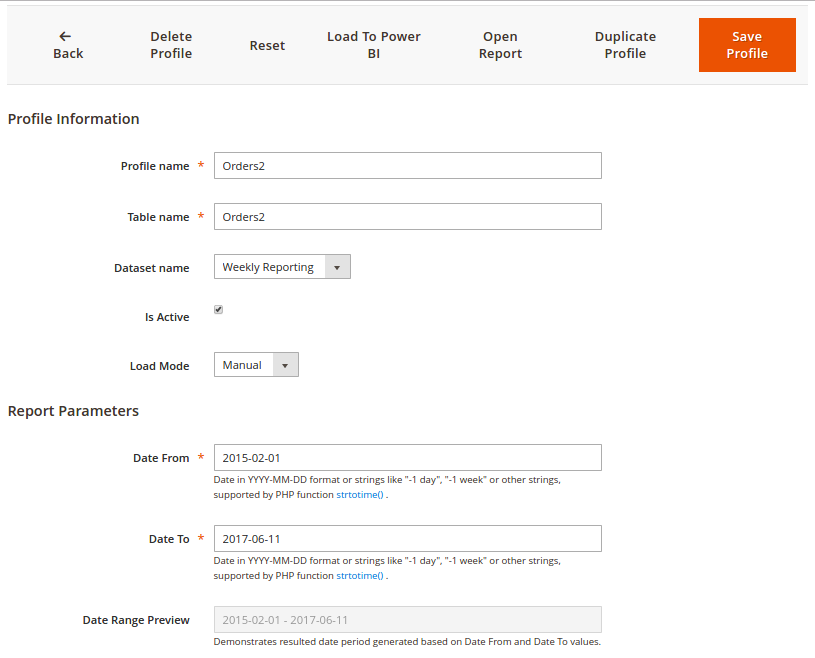Click the Load Mode dropdown arrow
815x658 pixels.
pos(285,365)
